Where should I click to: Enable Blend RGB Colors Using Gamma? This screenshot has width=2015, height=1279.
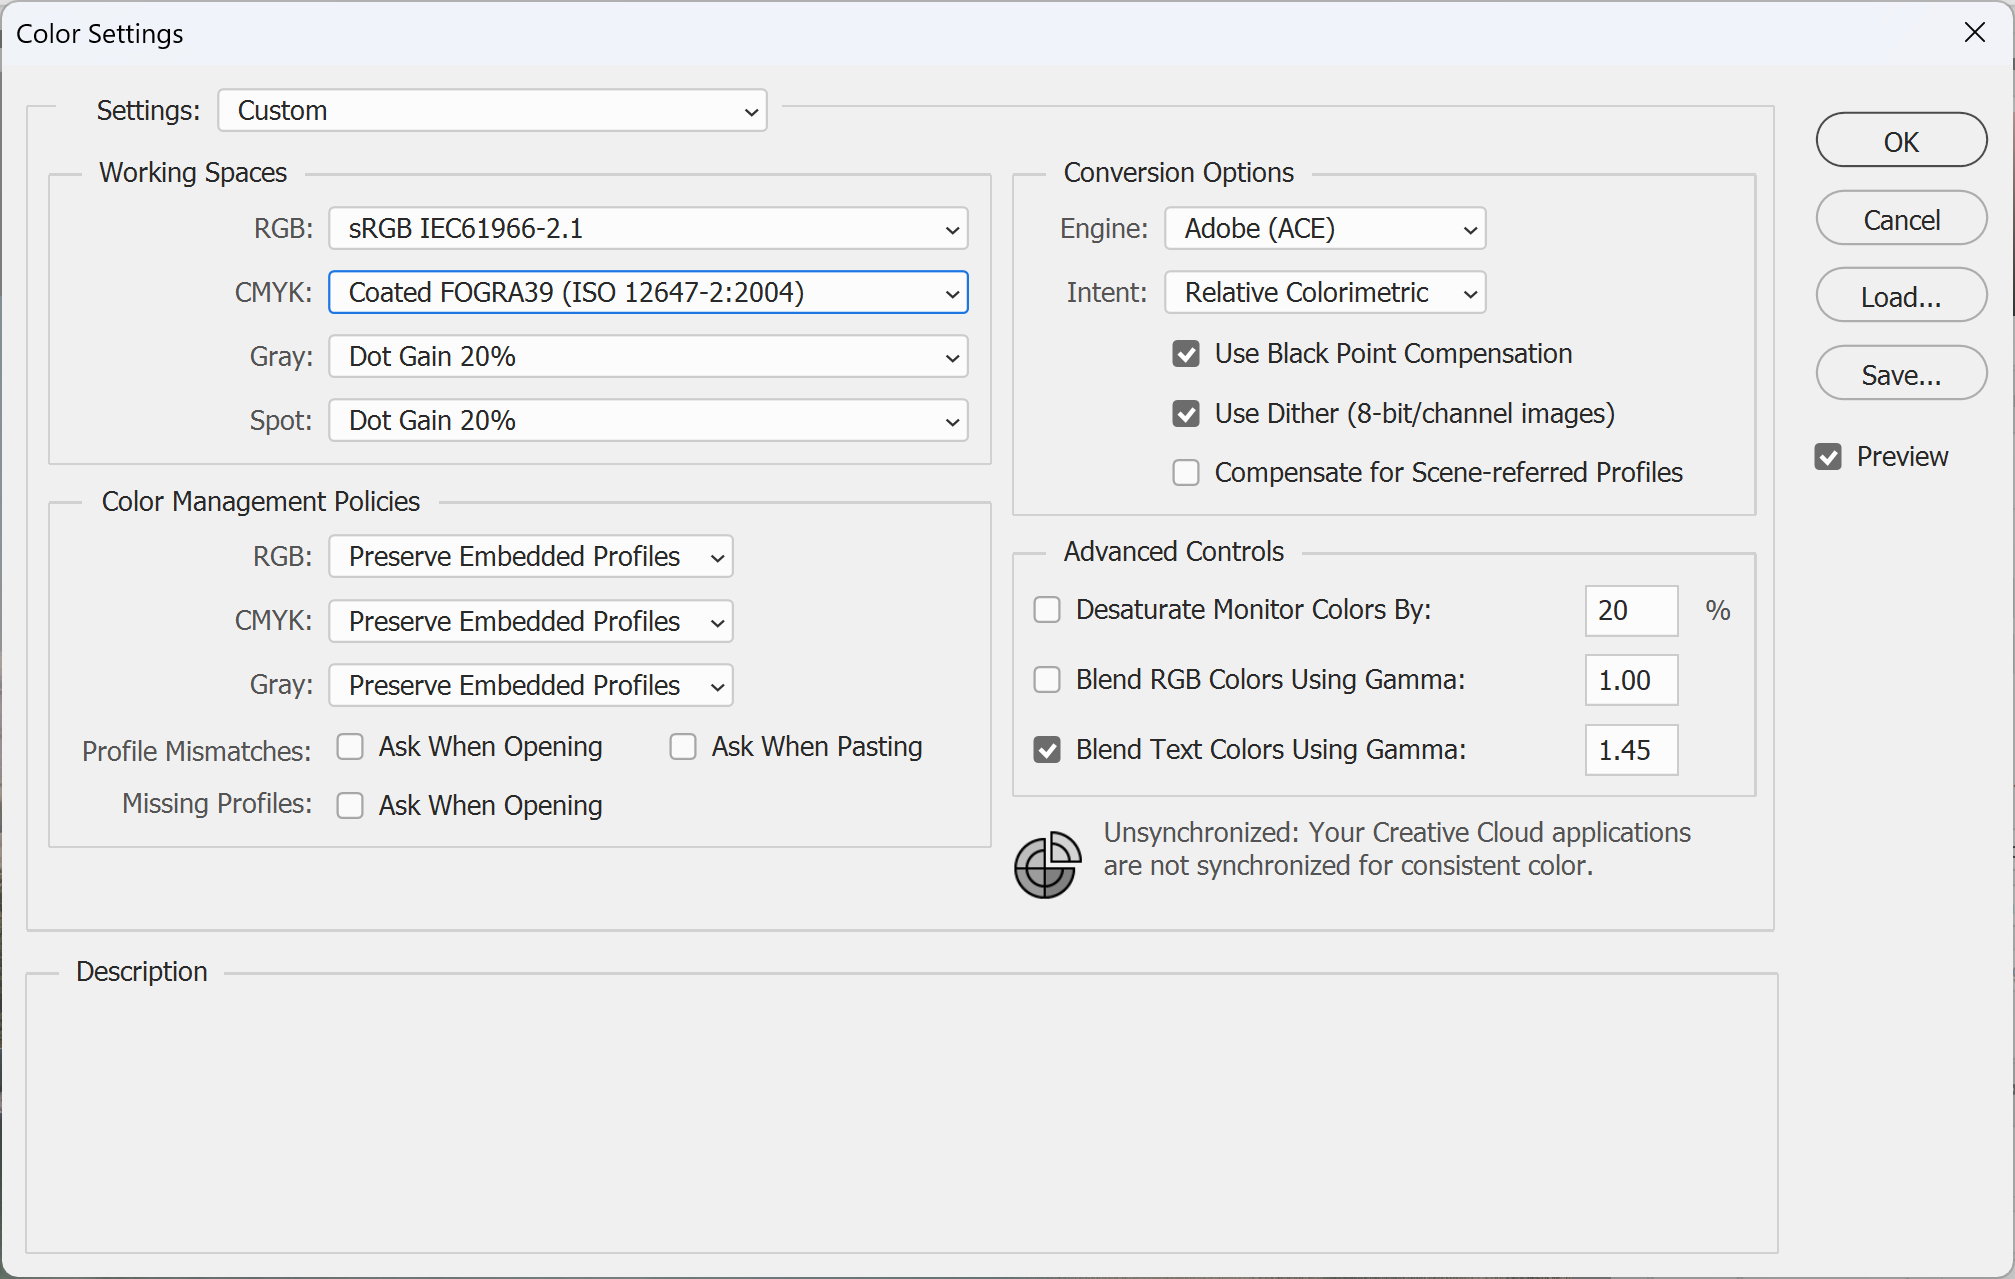pyautogui.click(x=1047, y=680)
